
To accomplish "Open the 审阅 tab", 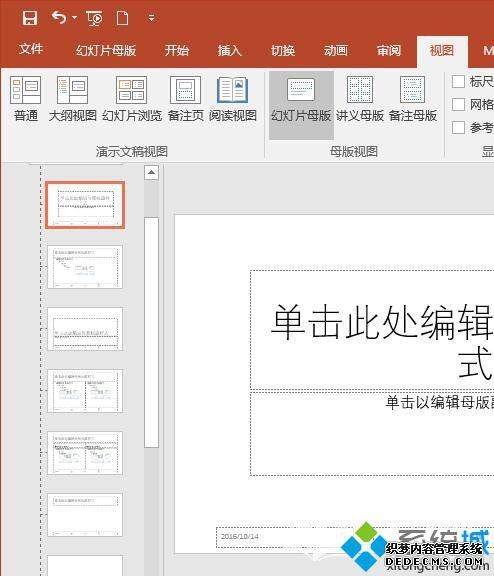I will [389, 50].
